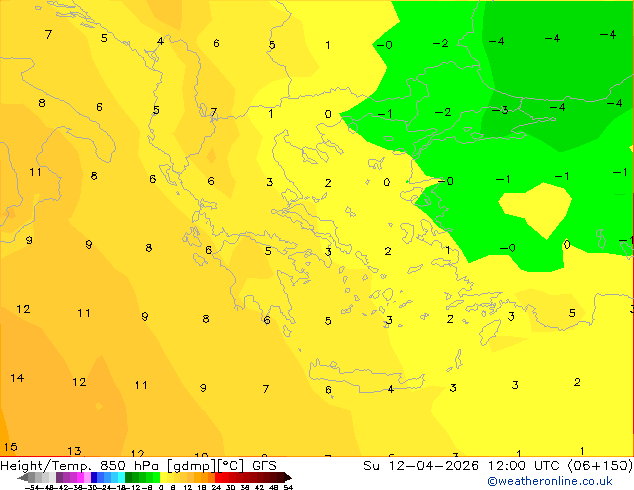
Task: Select the dark green swatch on the scale
Action: pos(128,477)
